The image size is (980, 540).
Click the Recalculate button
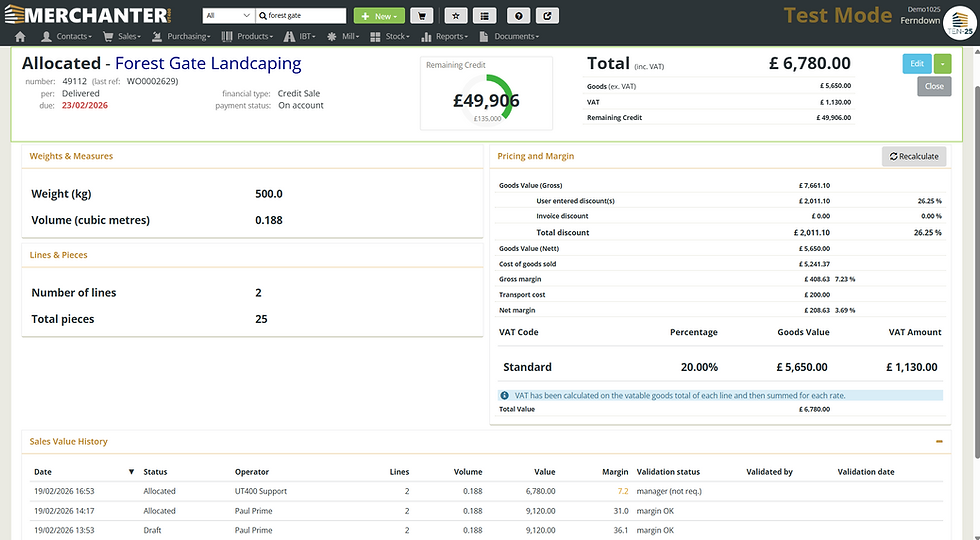tap(914, 156)
